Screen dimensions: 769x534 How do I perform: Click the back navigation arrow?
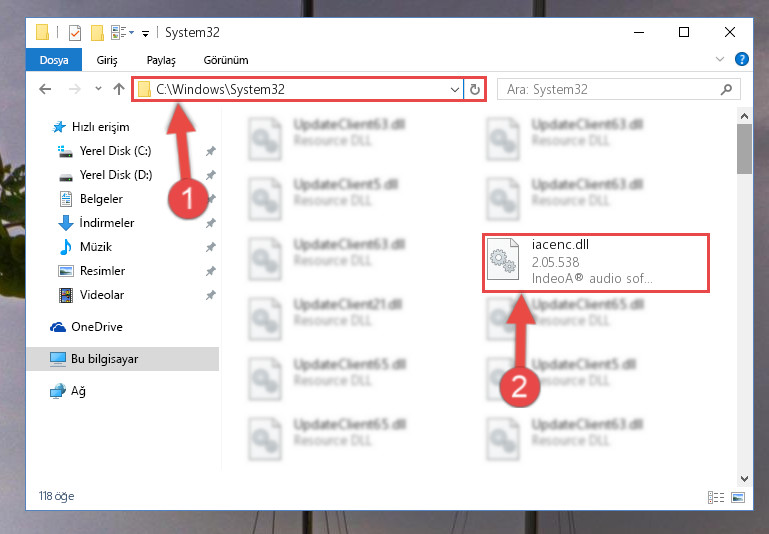[45, 89]
